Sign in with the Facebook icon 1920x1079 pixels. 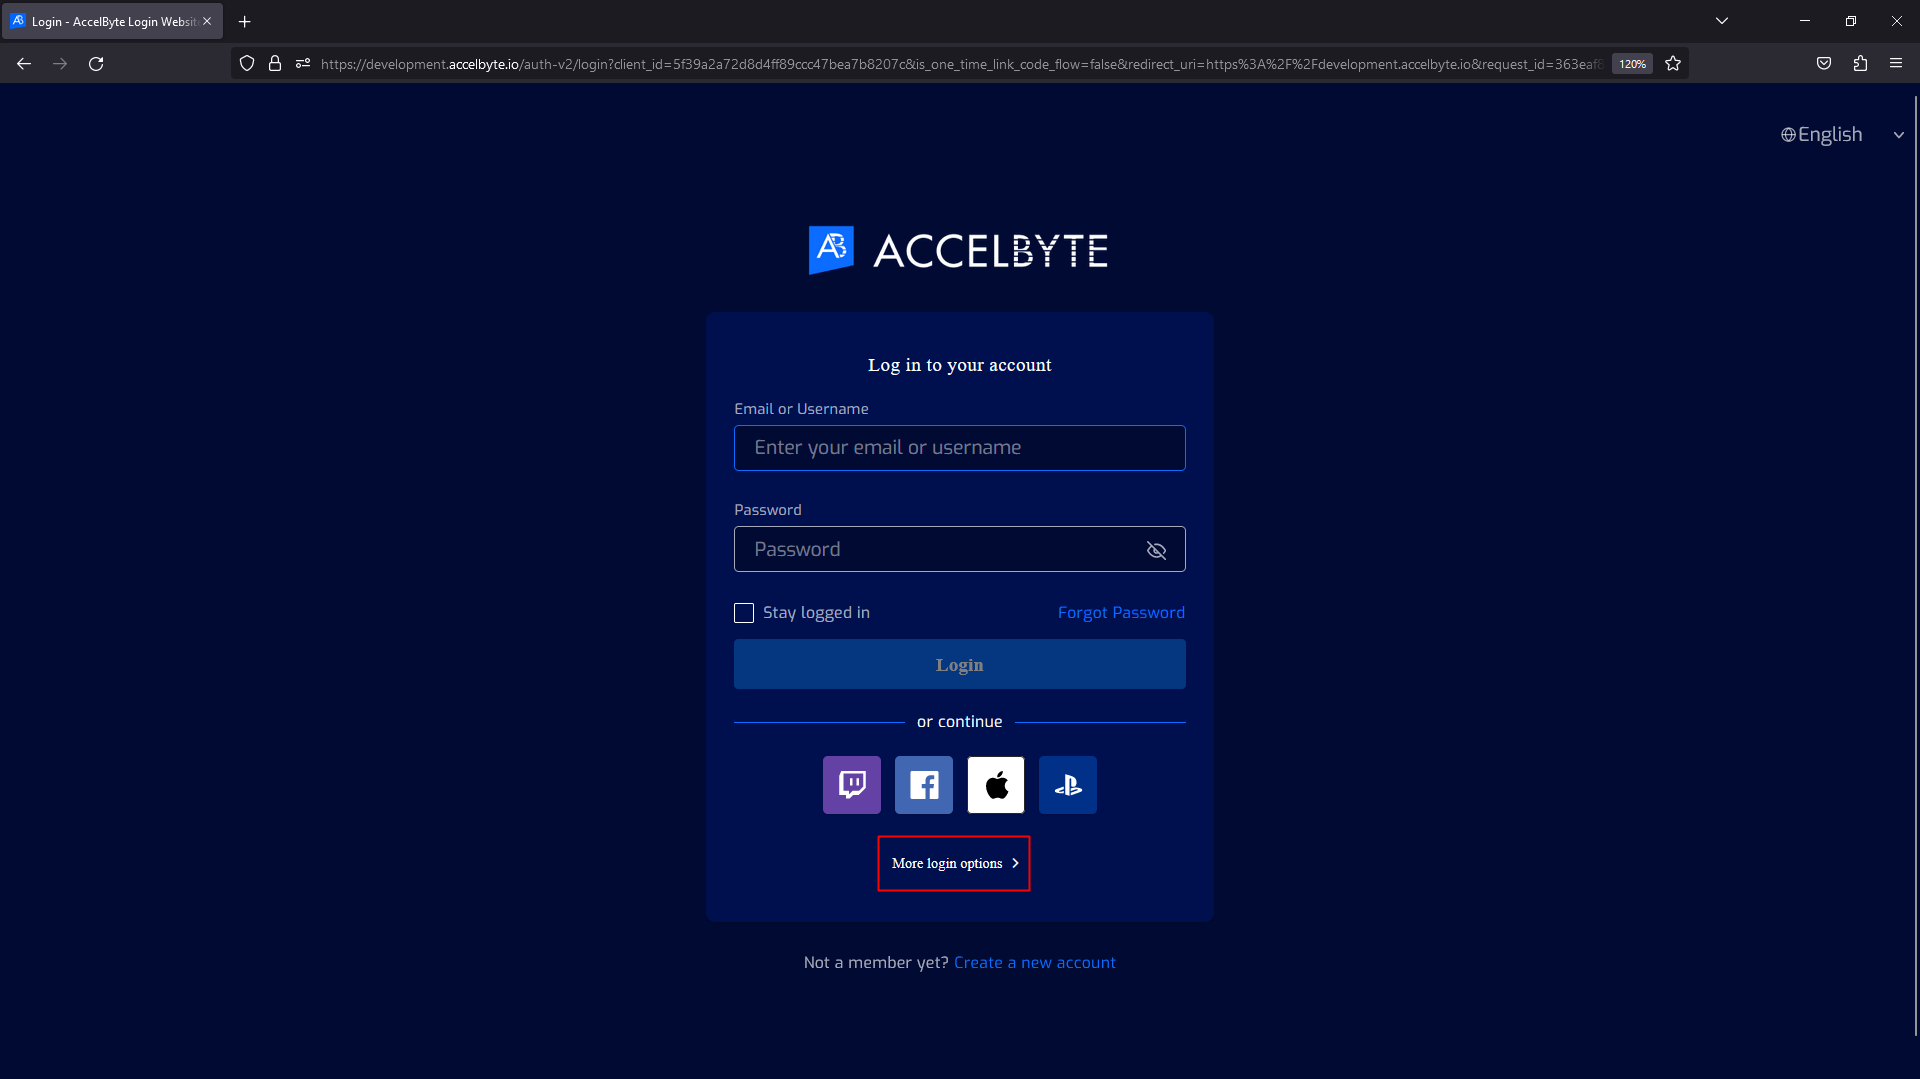[x=924, y=785]
